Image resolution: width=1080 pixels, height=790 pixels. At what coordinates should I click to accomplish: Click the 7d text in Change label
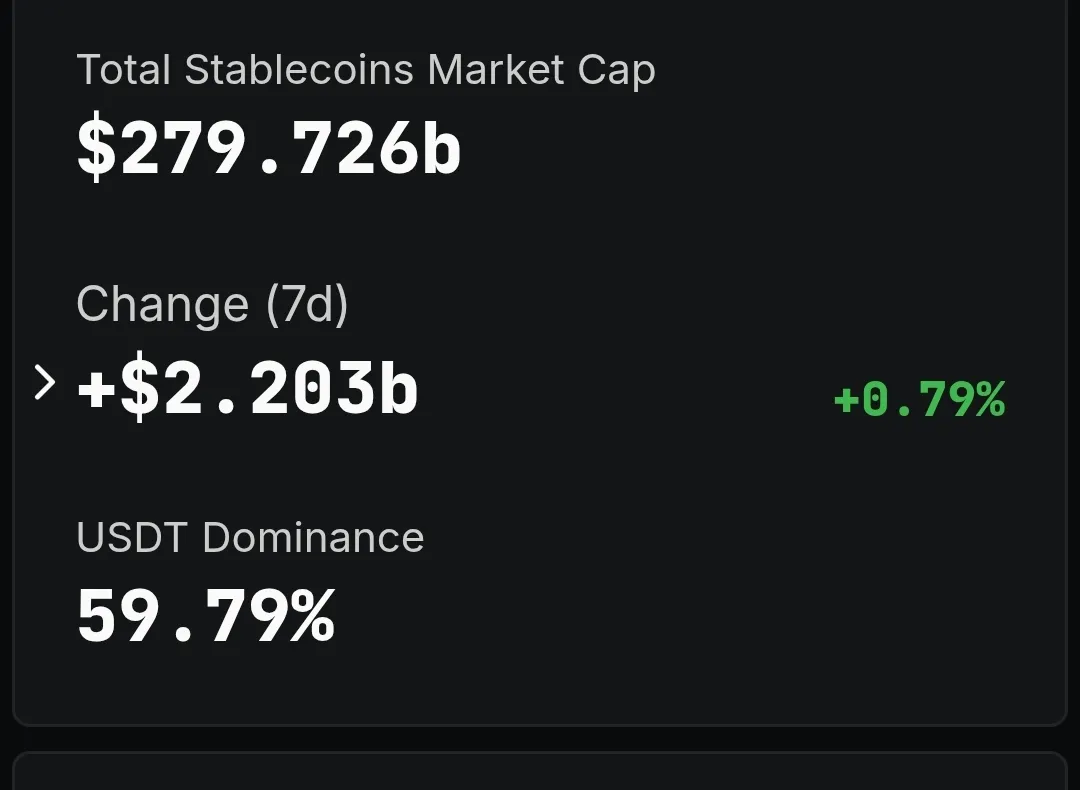coord(306,304)
